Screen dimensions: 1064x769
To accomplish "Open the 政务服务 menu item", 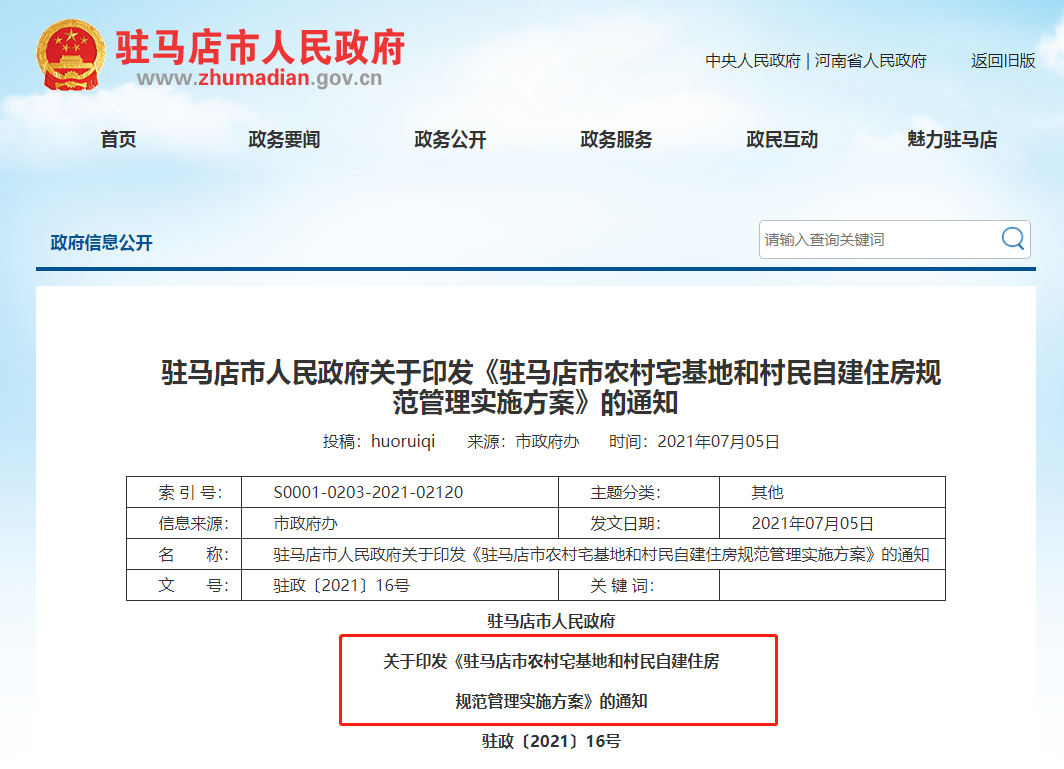I will pyautogui.click(x=616, y=140).
